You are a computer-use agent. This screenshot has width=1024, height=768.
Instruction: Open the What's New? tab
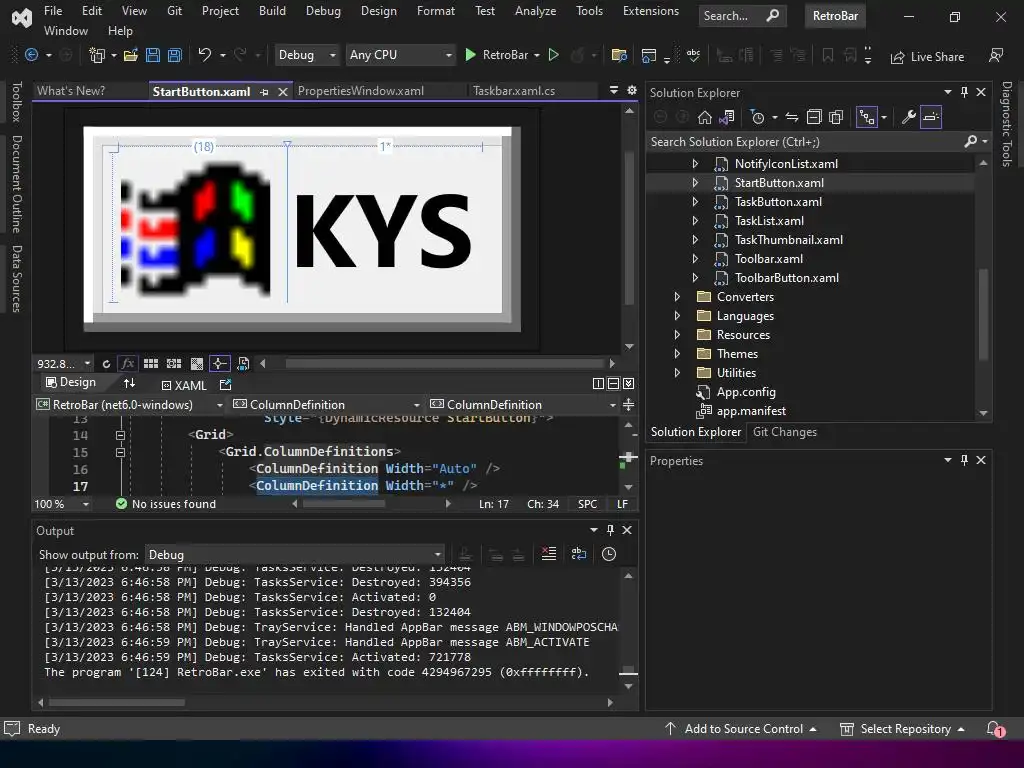coord(71,91)
